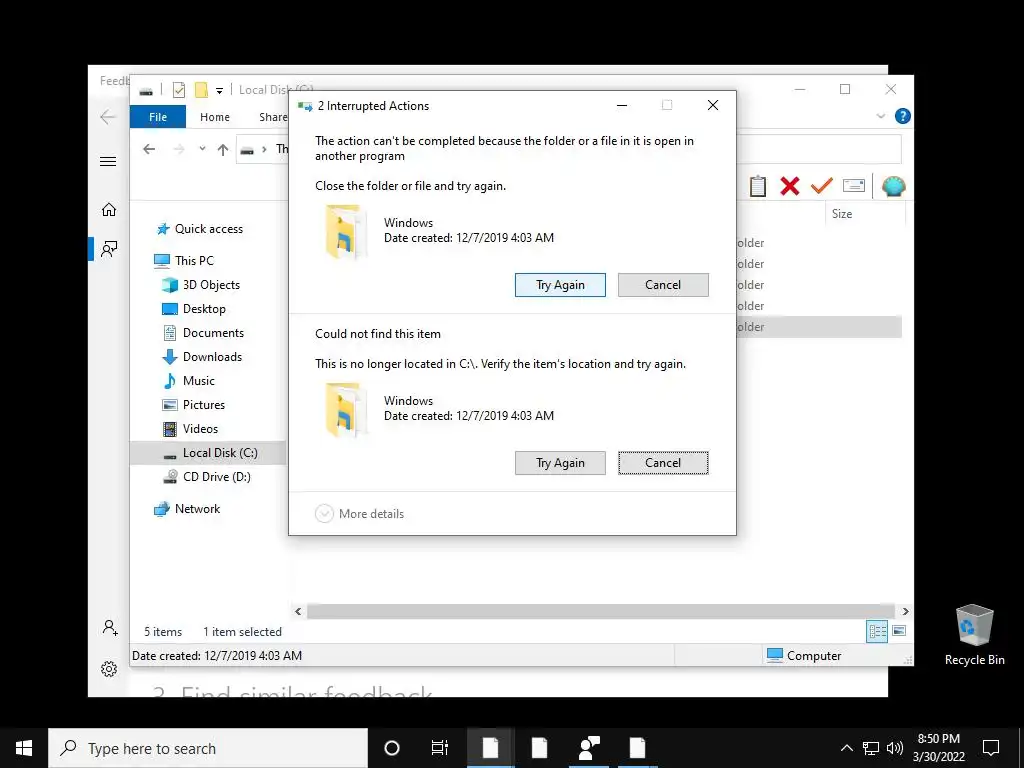This screenshot has height=768, width=1024.
Task: Open the File tab in Explorer
Action: coord(158,117)
